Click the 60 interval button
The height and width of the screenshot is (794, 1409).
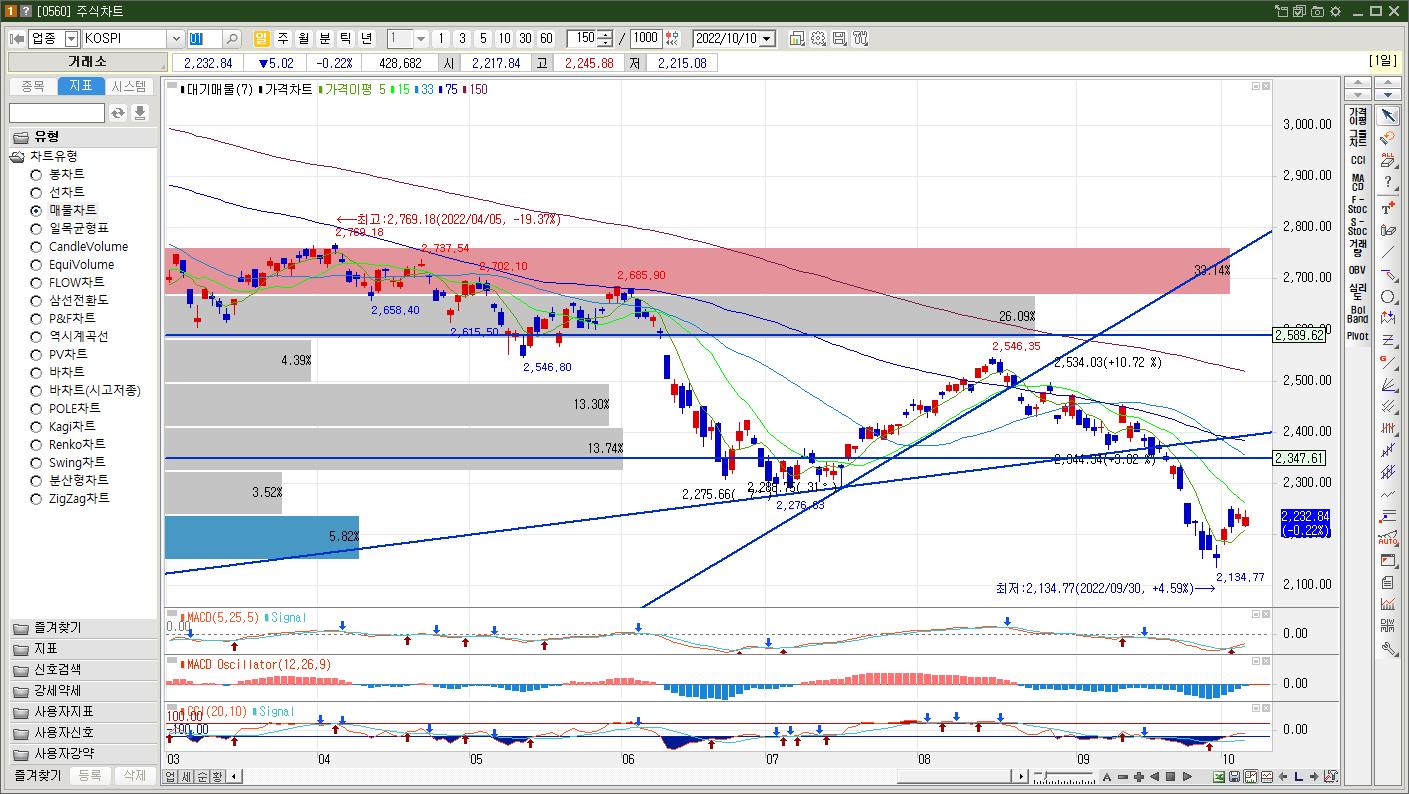point(546,38)
